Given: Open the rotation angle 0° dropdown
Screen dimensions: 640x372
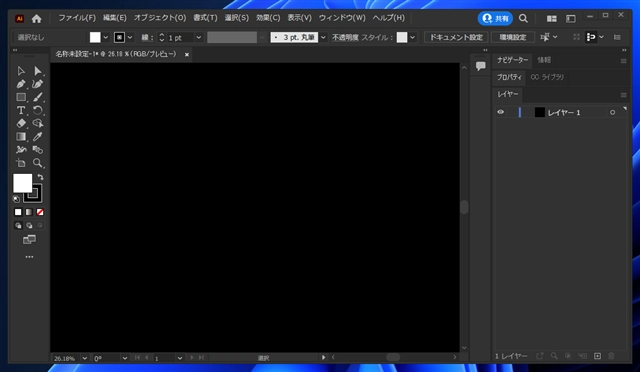Looking at the screenshot, I should (x=124, y=358).
